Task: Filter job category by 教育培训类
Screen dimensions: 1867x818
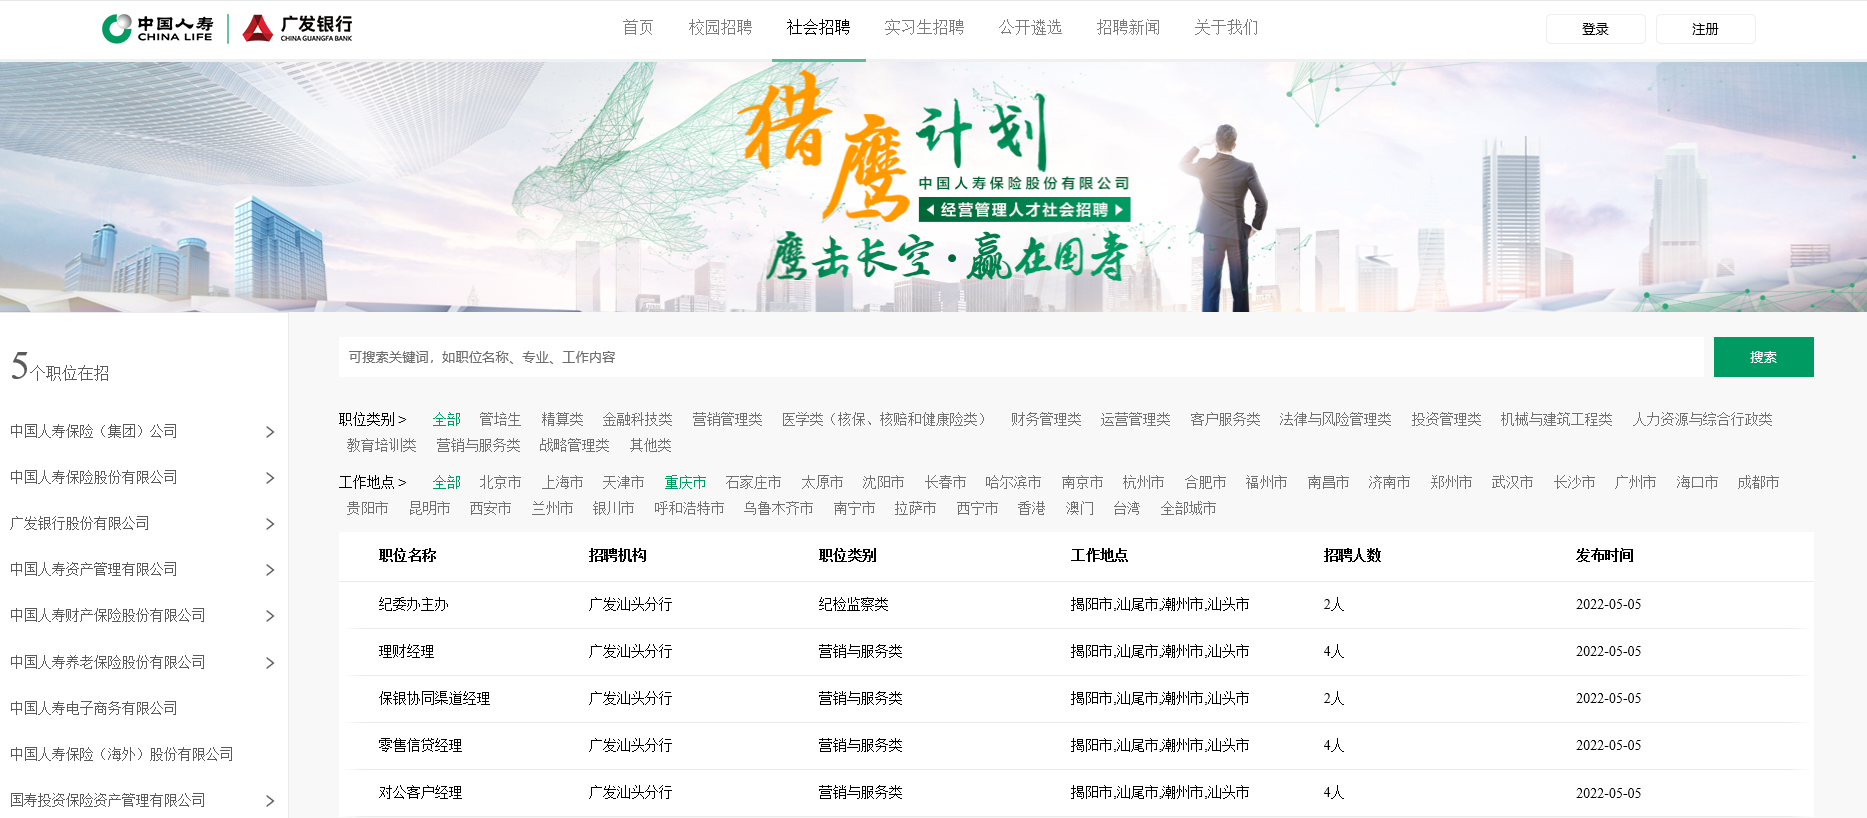Action: [381, 445]
